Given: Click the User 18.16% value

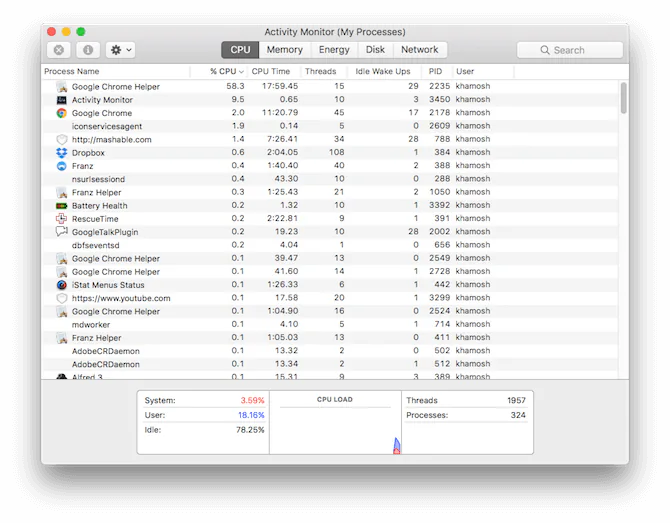Looking at the screenshot, I should (251, 415).
